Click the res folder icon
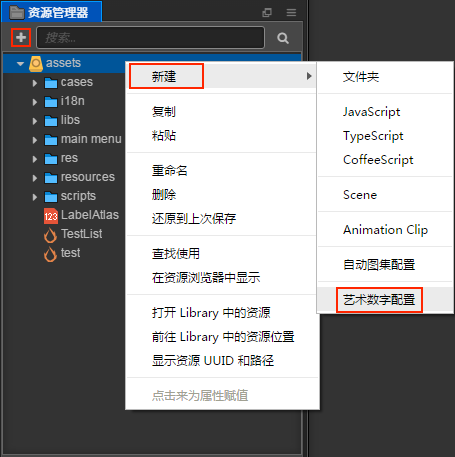 51,159
